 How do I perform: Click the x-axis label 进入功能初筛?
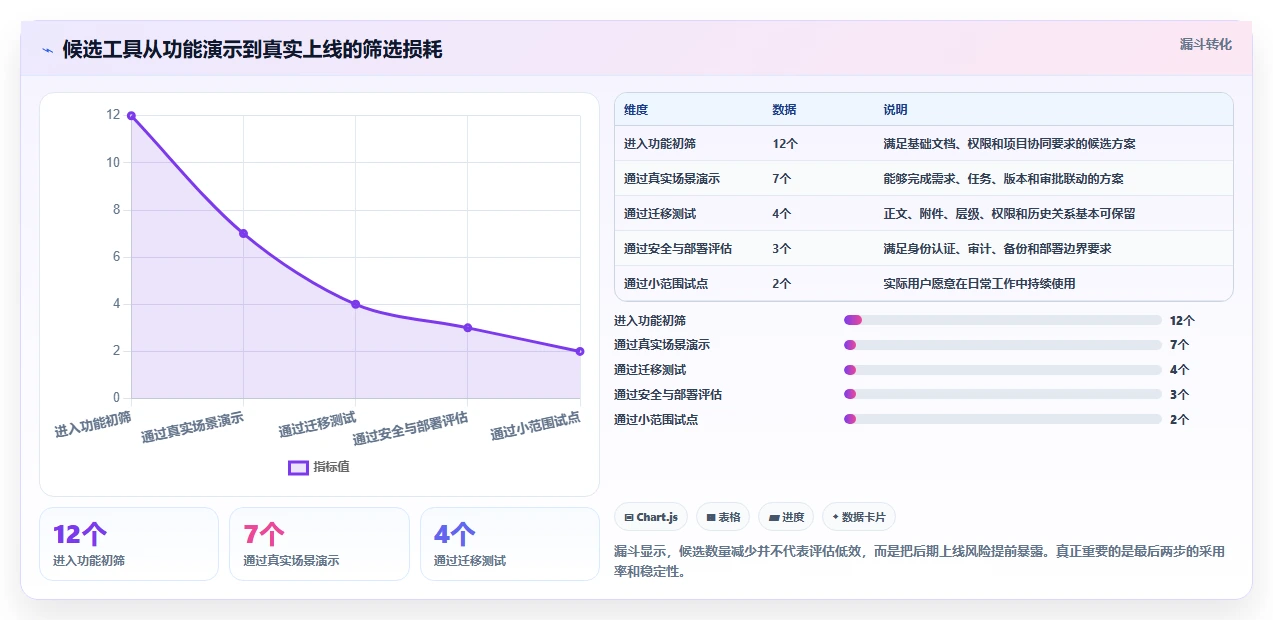[x=93, y=424]
